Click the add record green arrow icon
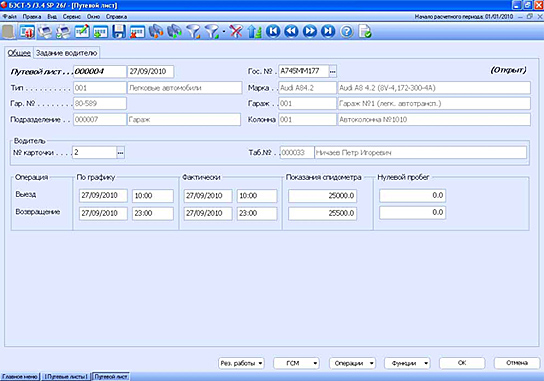Image resolution: width=544 pixels, height=381 pixels. click(x=100, y=32)
